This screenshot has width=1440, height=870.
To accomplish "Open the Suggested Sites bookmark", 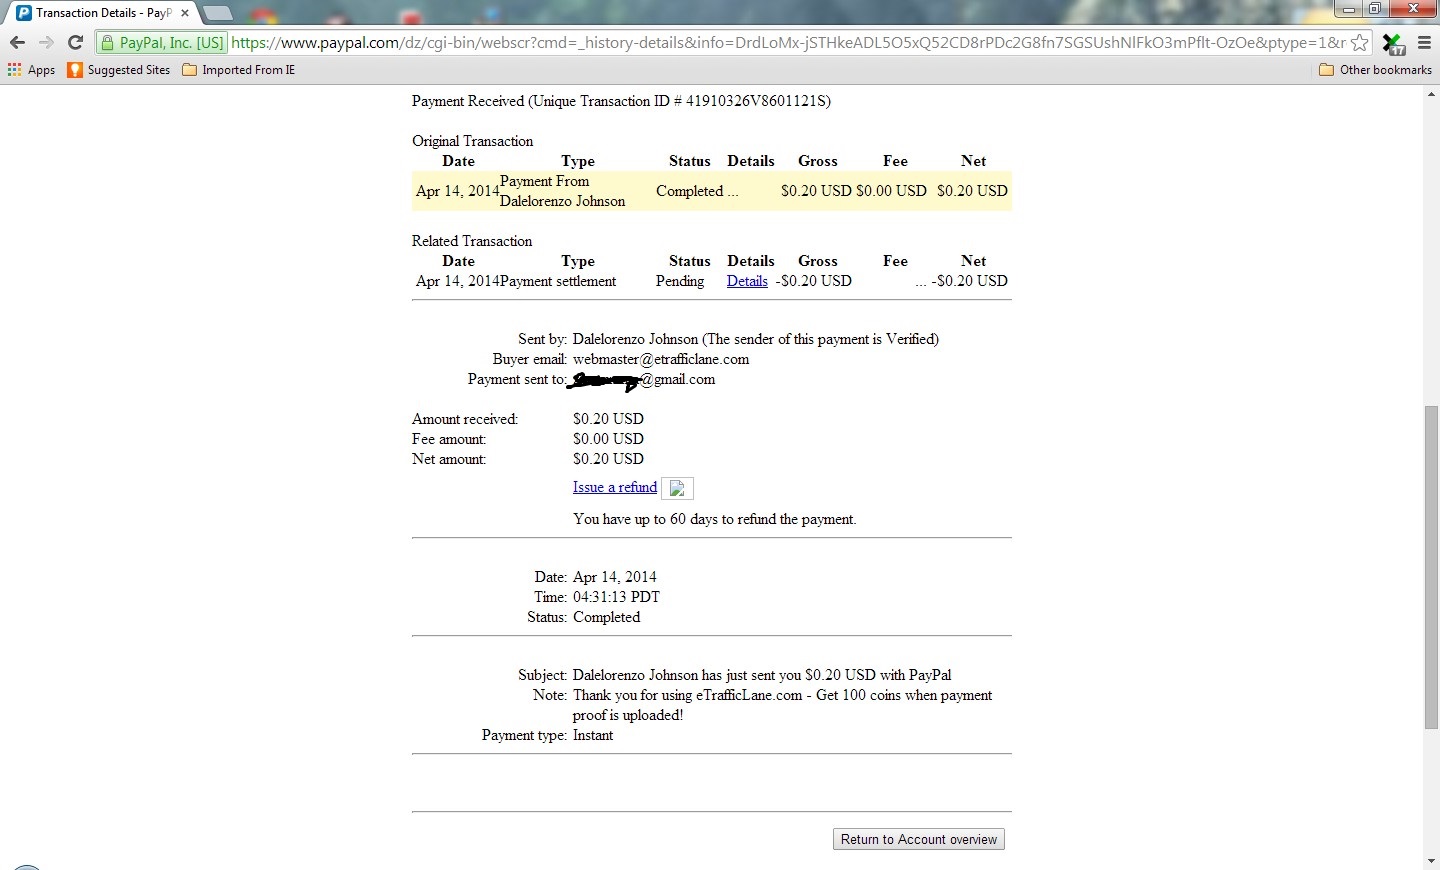I will click(119, 70).
